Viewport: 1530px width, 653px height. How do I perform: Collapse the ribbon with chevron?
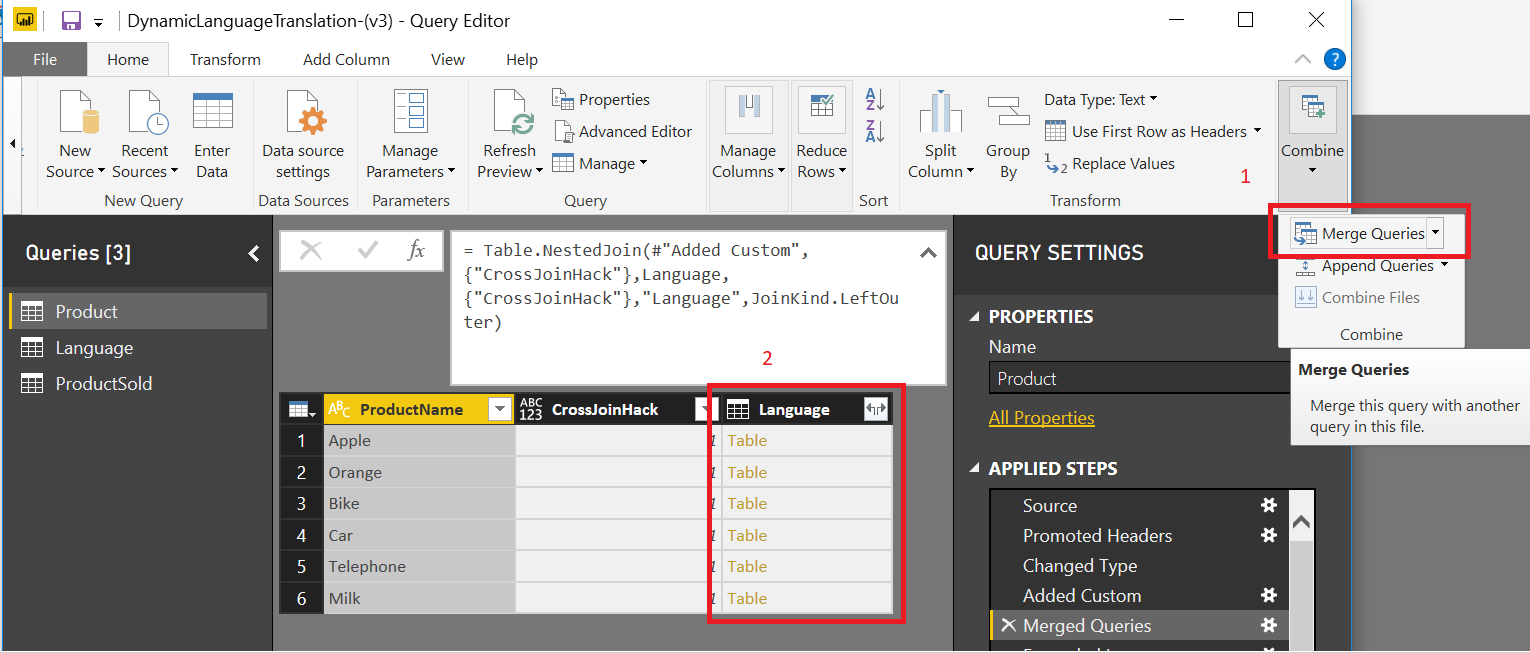coord(1303,59)
